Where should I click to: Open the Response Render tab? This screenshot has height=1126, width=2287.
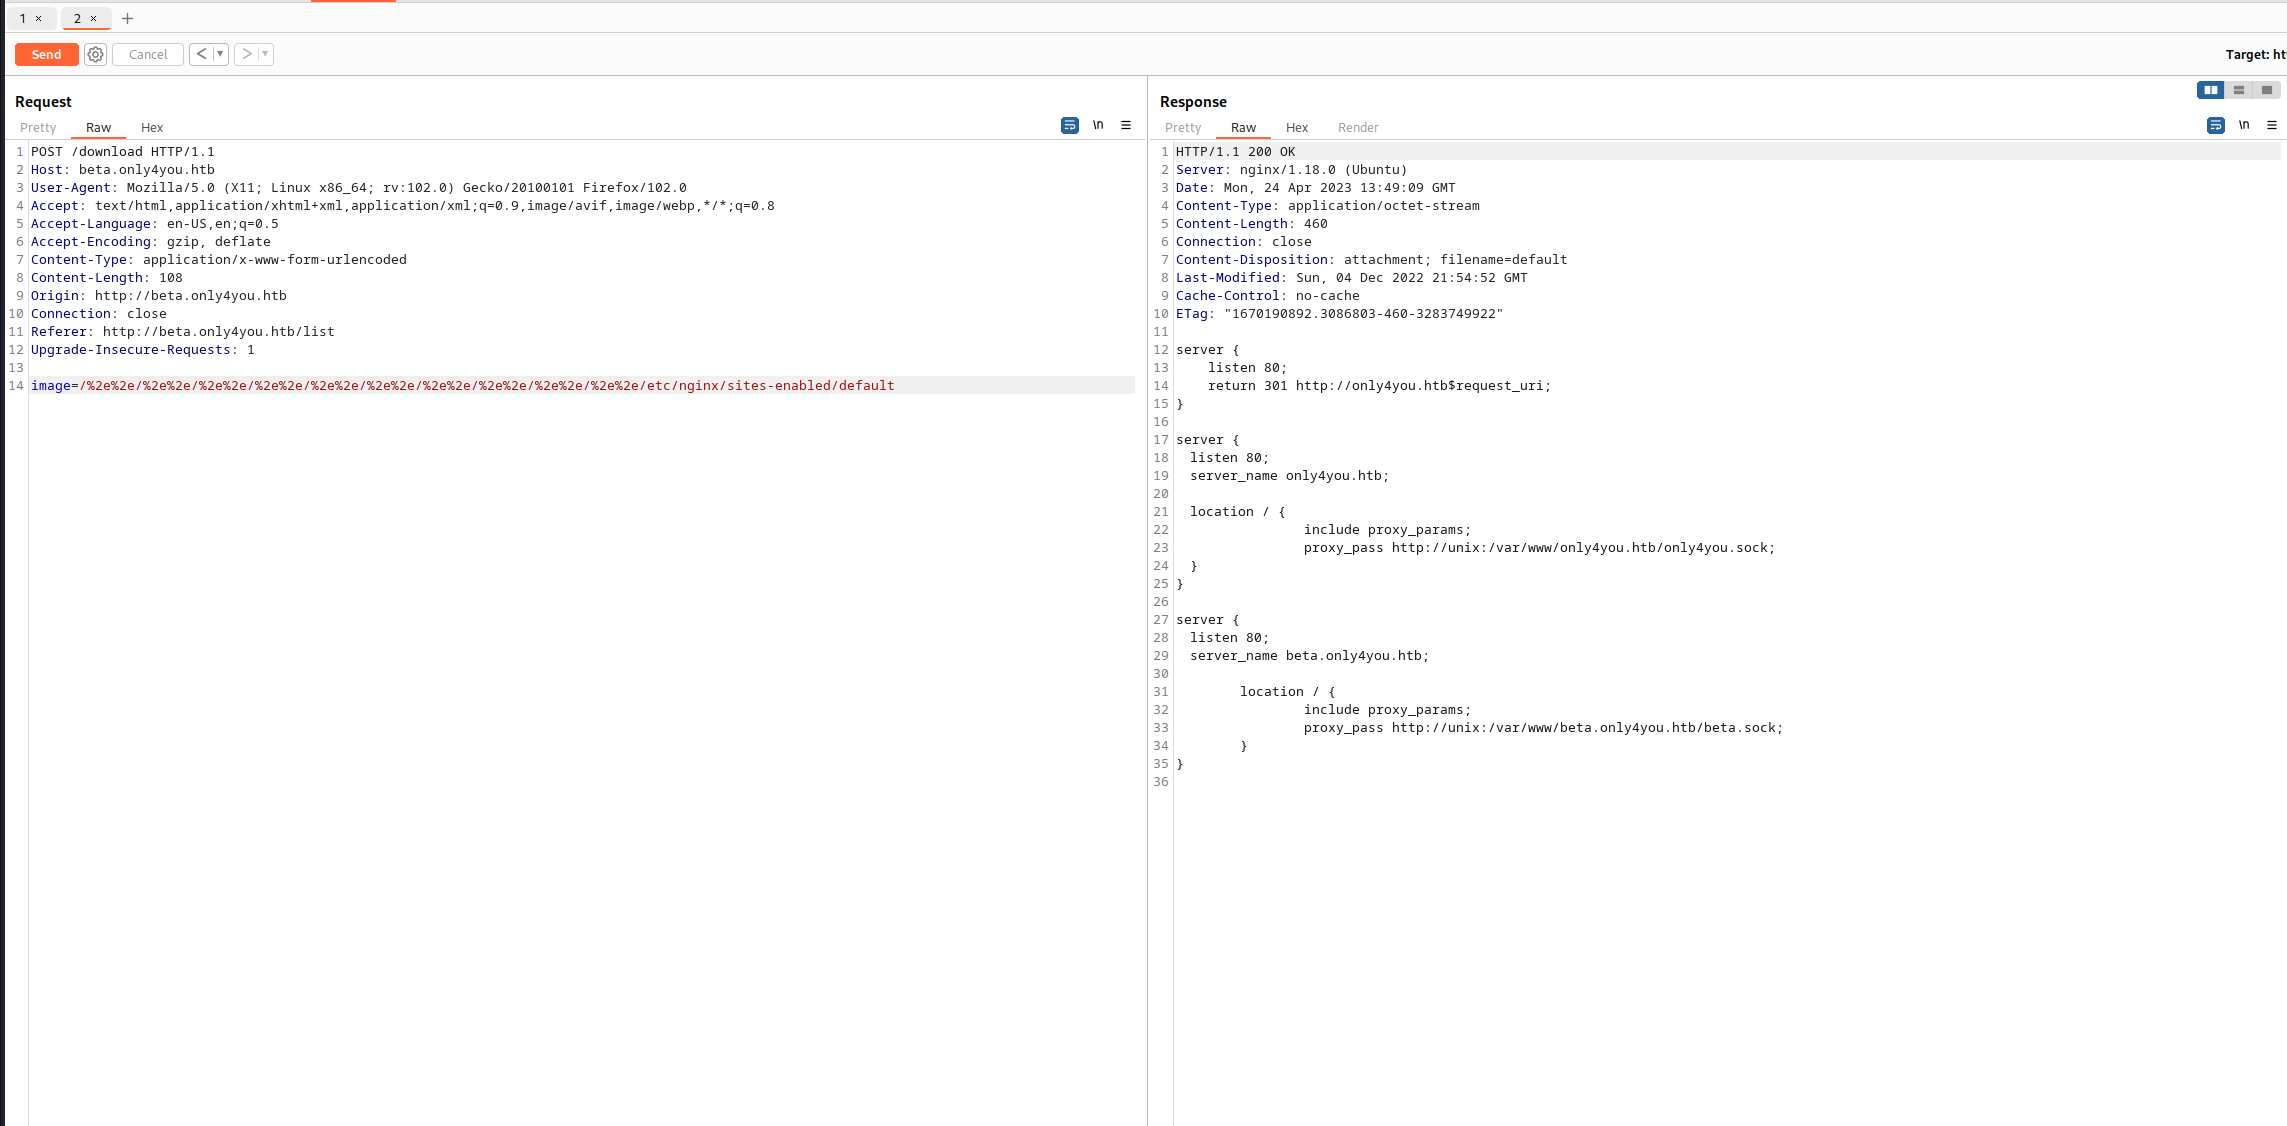coord(1357,127)
